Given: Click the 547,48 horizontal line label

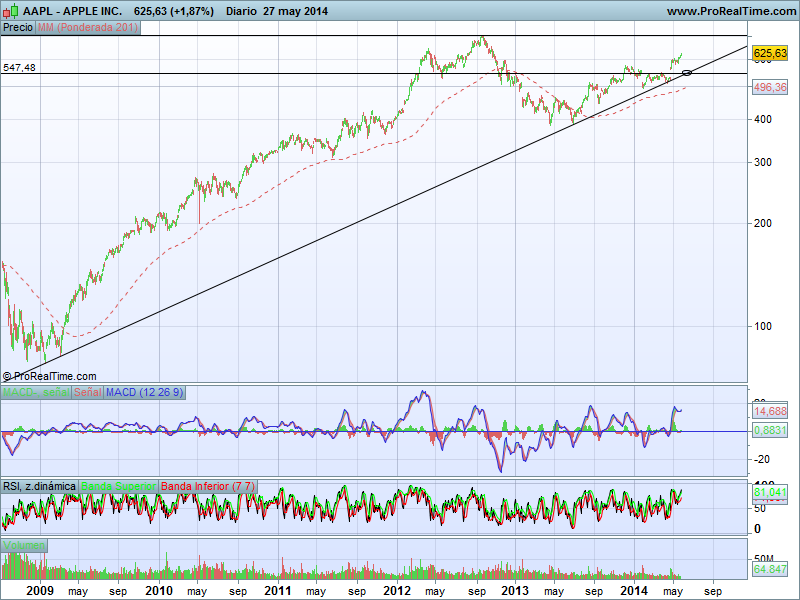Looking at the screenshot, I should 19,67.
